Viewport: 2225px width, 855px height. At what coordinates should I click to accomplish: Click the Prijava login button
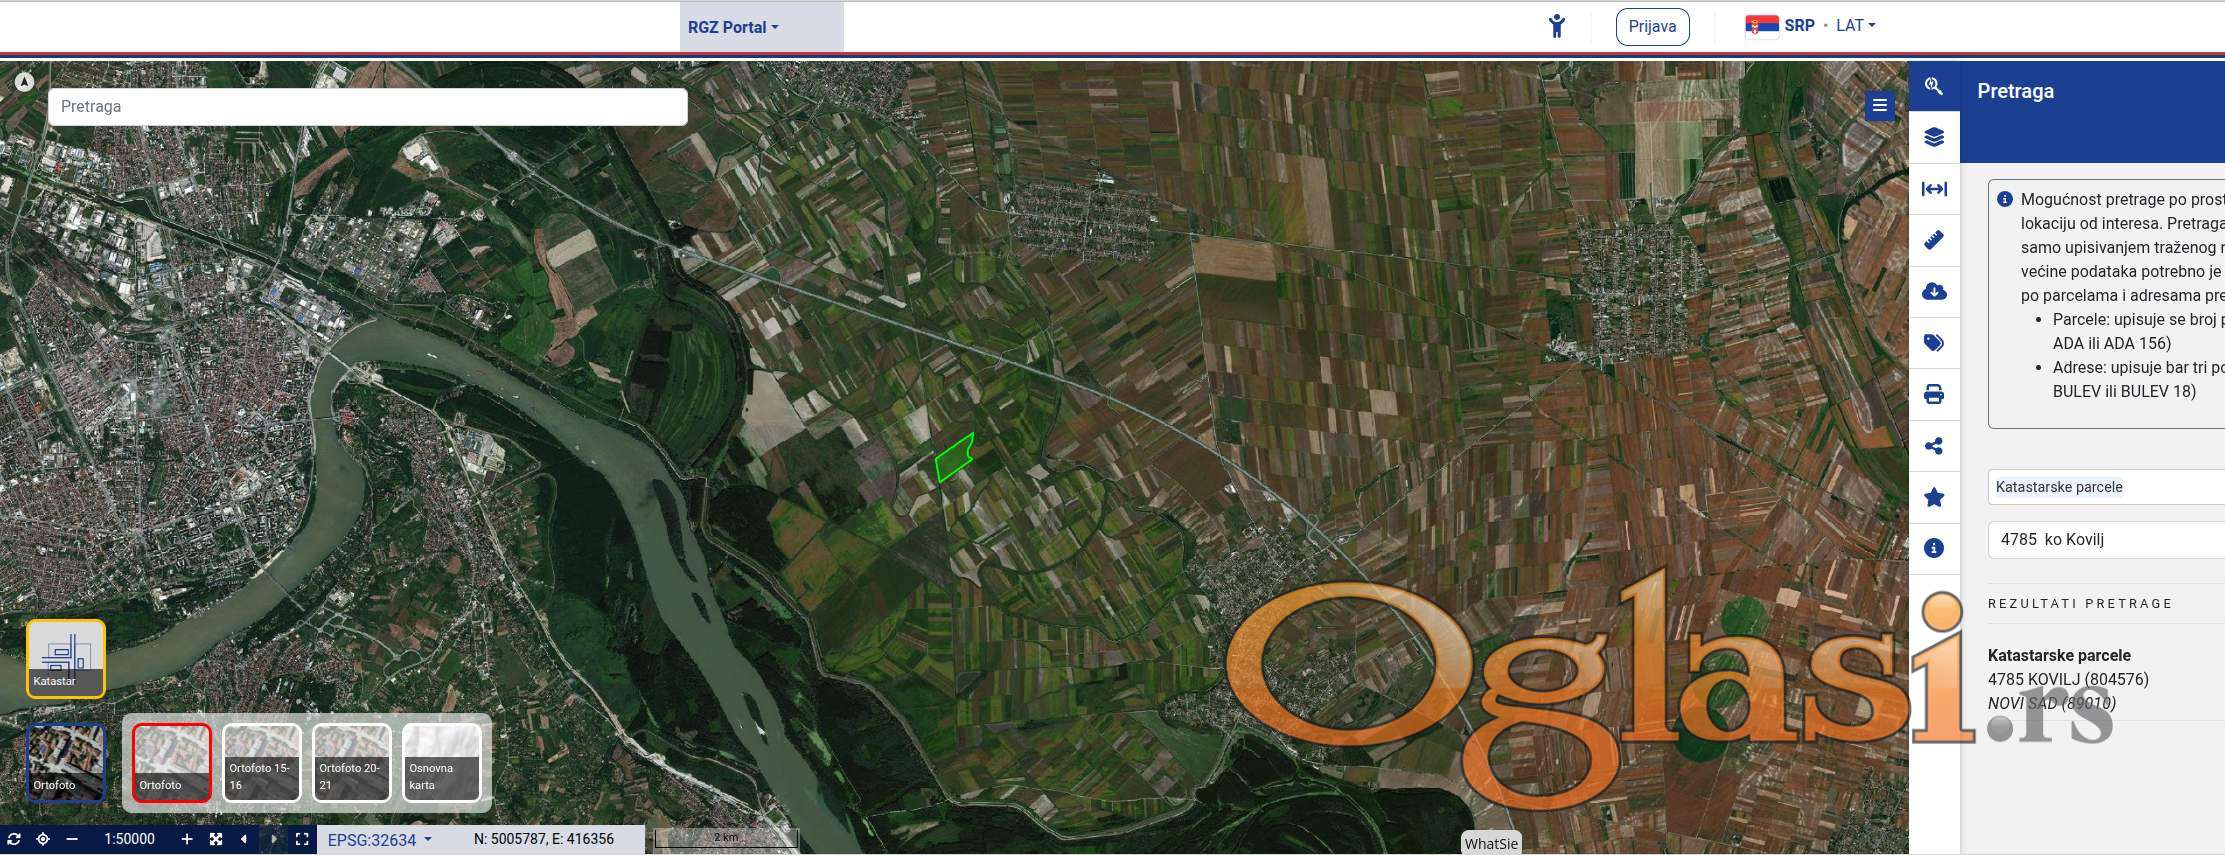[x=1652, y=26]
